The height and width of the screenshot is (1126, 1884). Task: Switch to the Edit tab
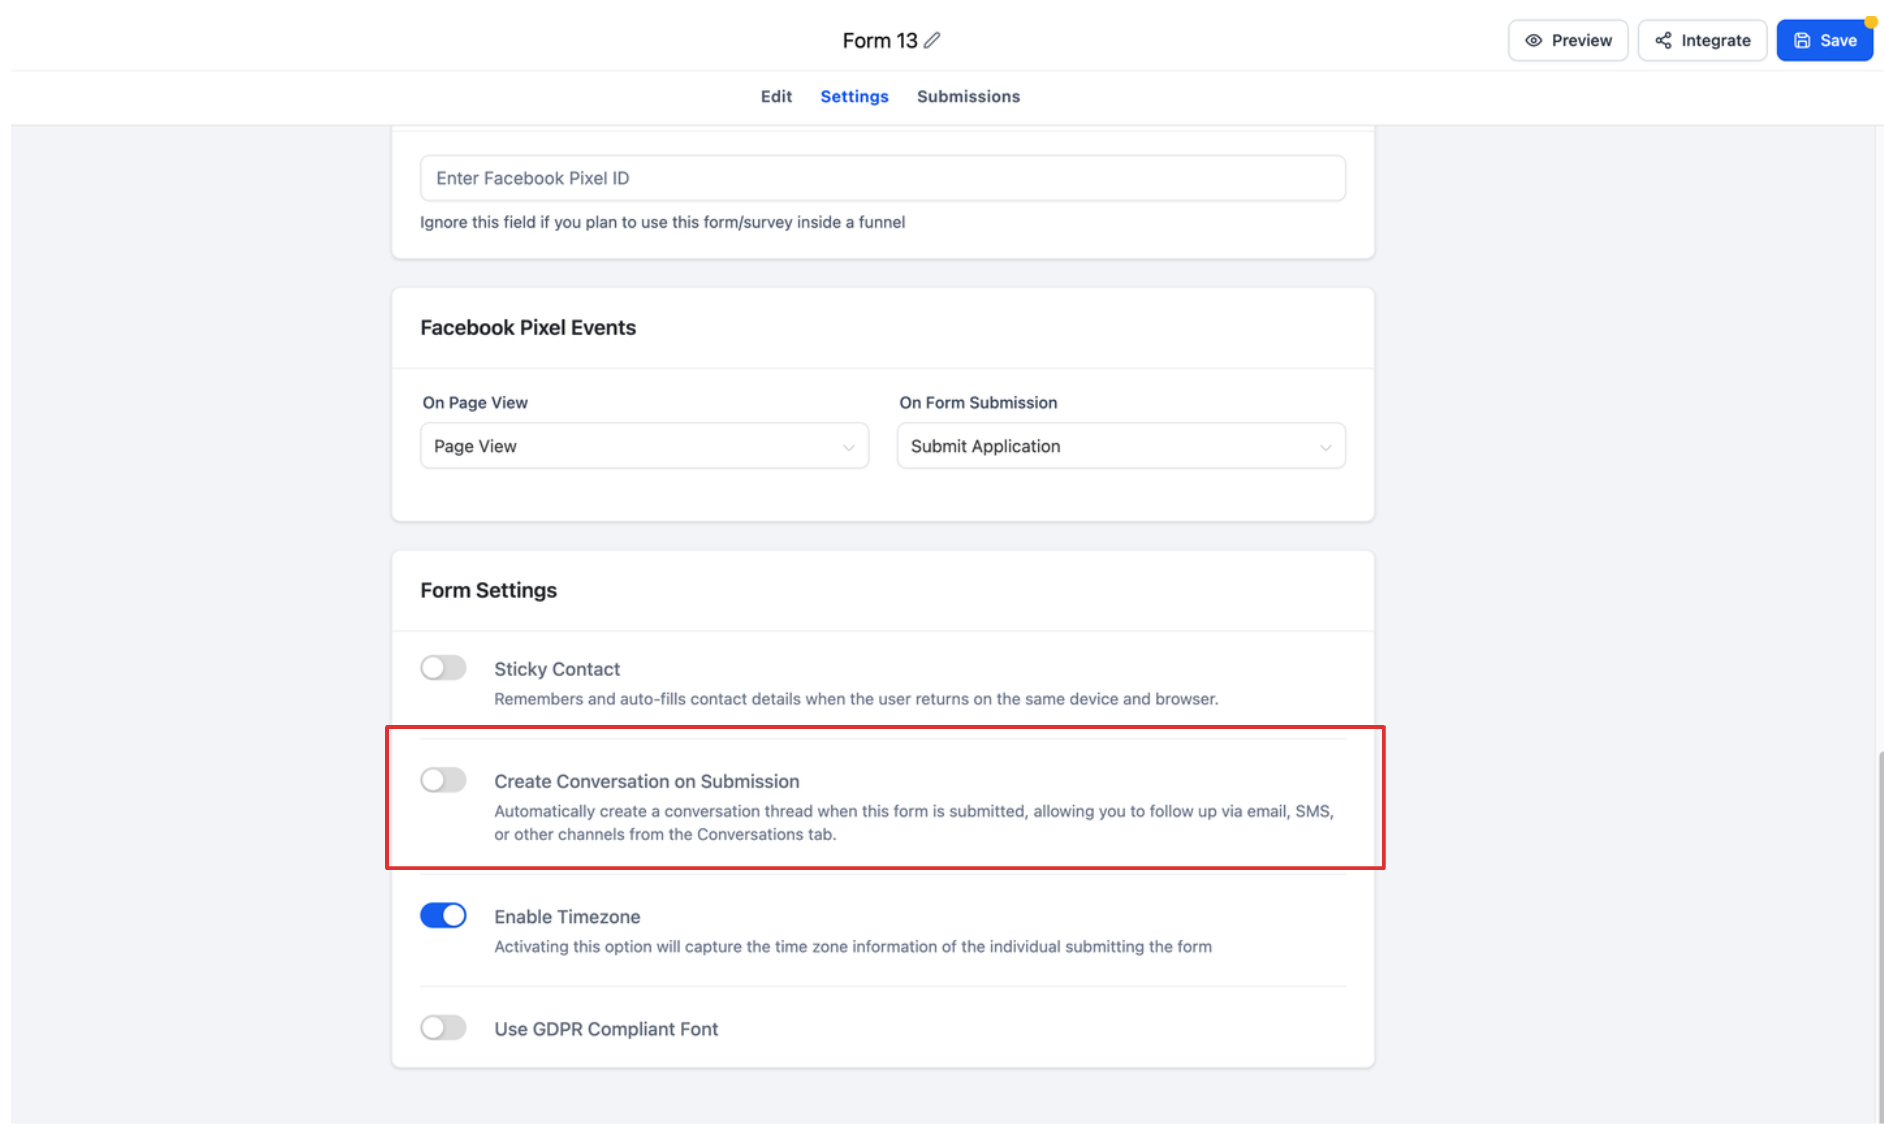click(776, 96)
